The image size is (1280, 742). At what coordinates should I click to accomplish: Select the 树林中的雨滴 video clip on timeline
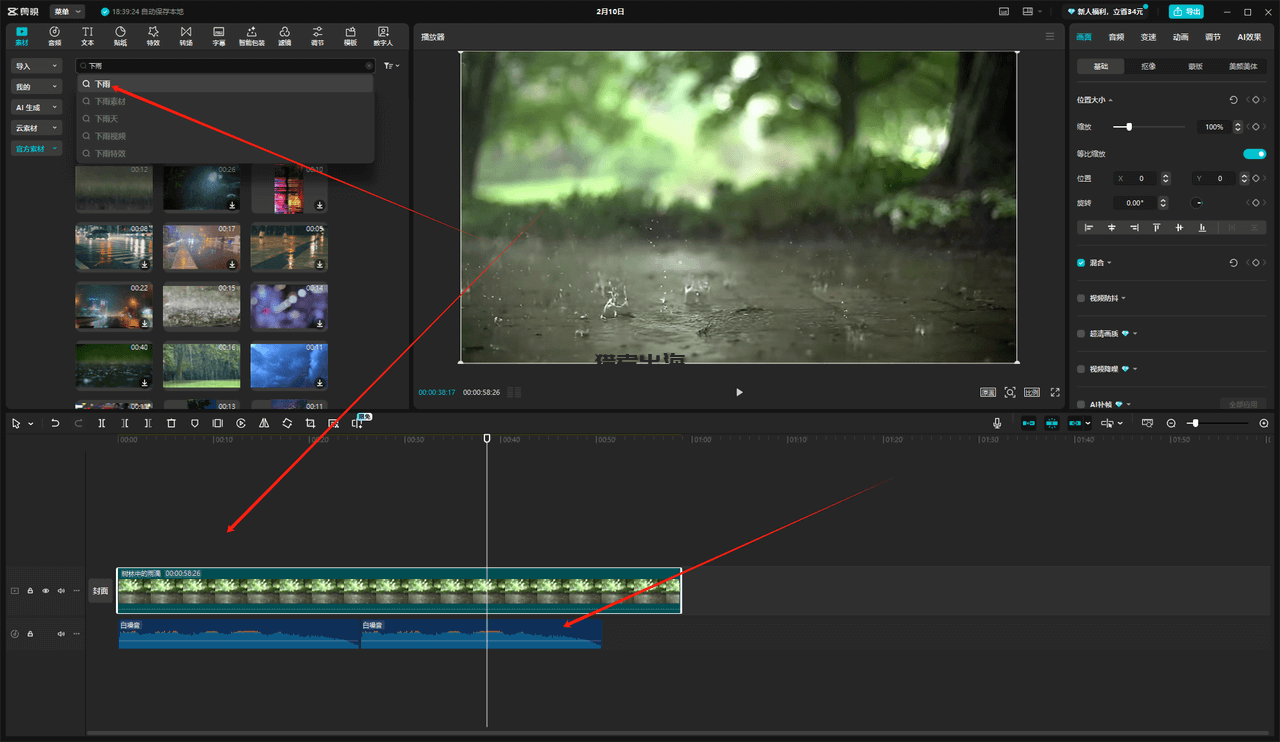click(x=399, y=591)
